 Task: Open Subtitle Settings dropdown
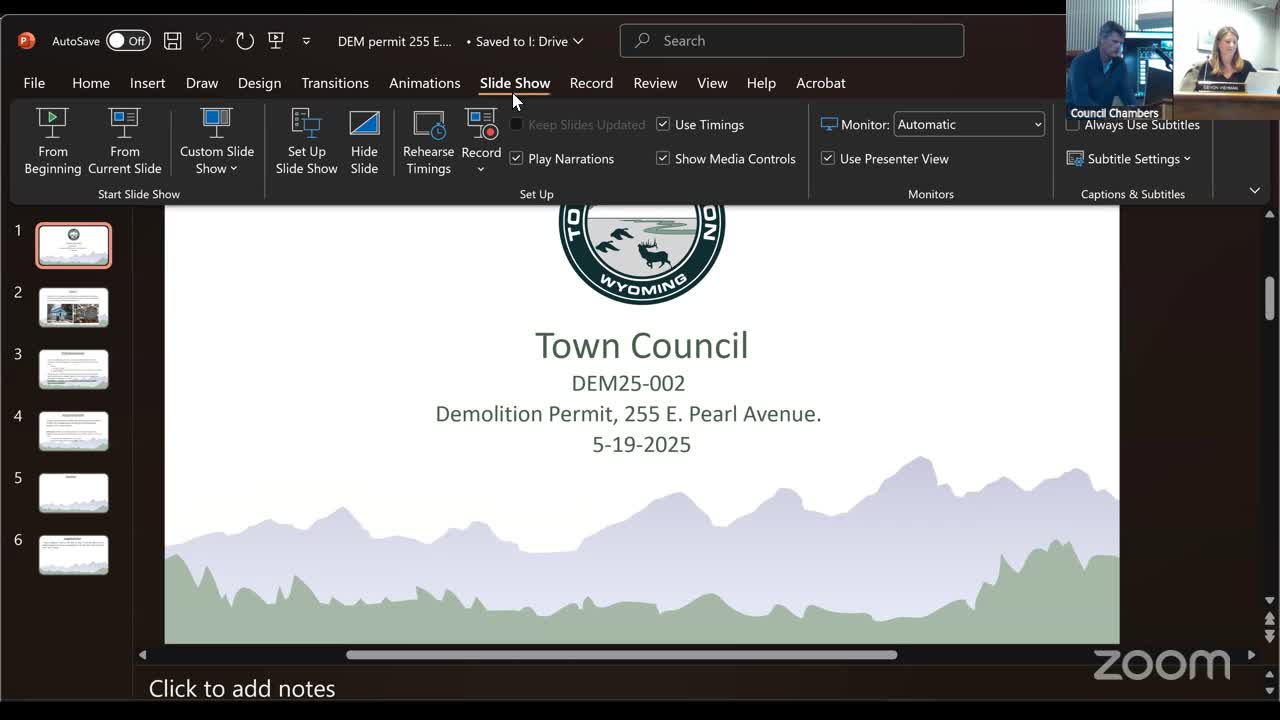[1130, 159]
